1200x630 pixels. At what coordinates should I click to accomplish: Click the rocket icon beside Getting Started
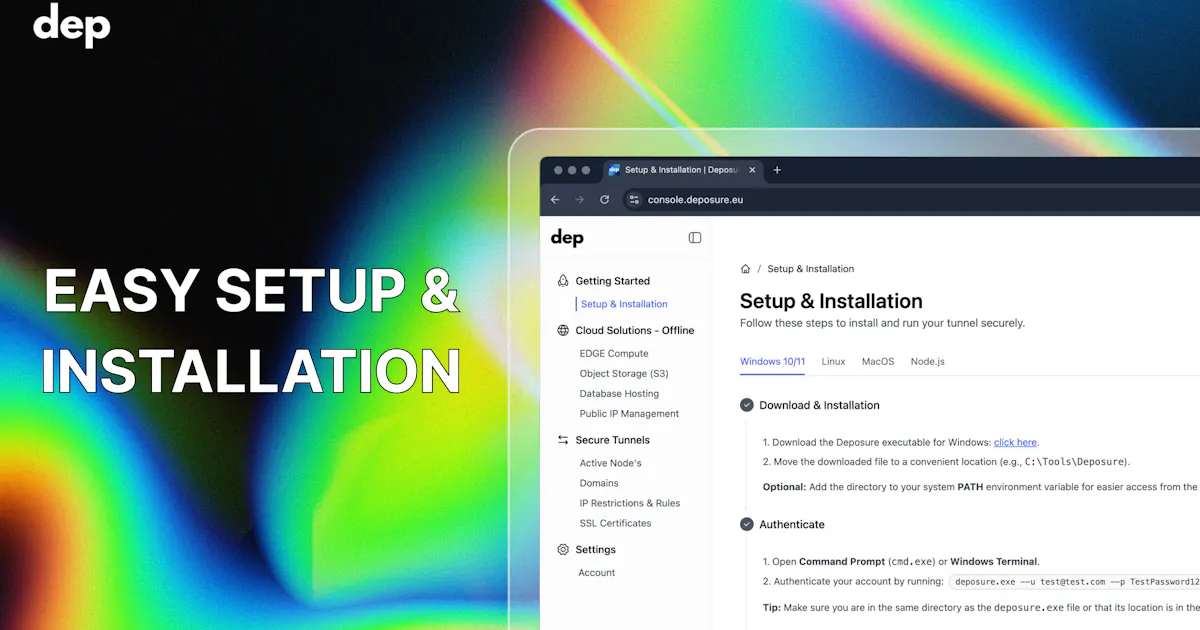click(563, 281)
